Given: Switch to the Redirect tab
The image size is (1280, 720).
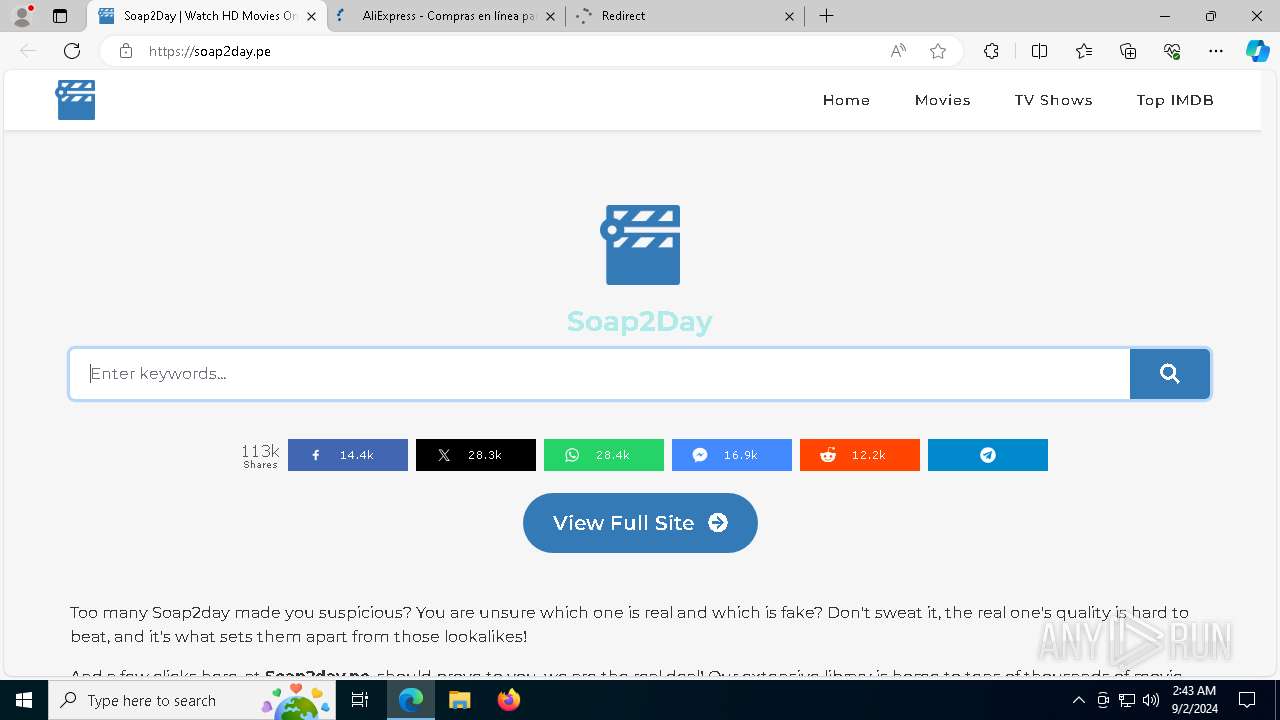Looking at the screenshot, I should [x=685, y=16].
